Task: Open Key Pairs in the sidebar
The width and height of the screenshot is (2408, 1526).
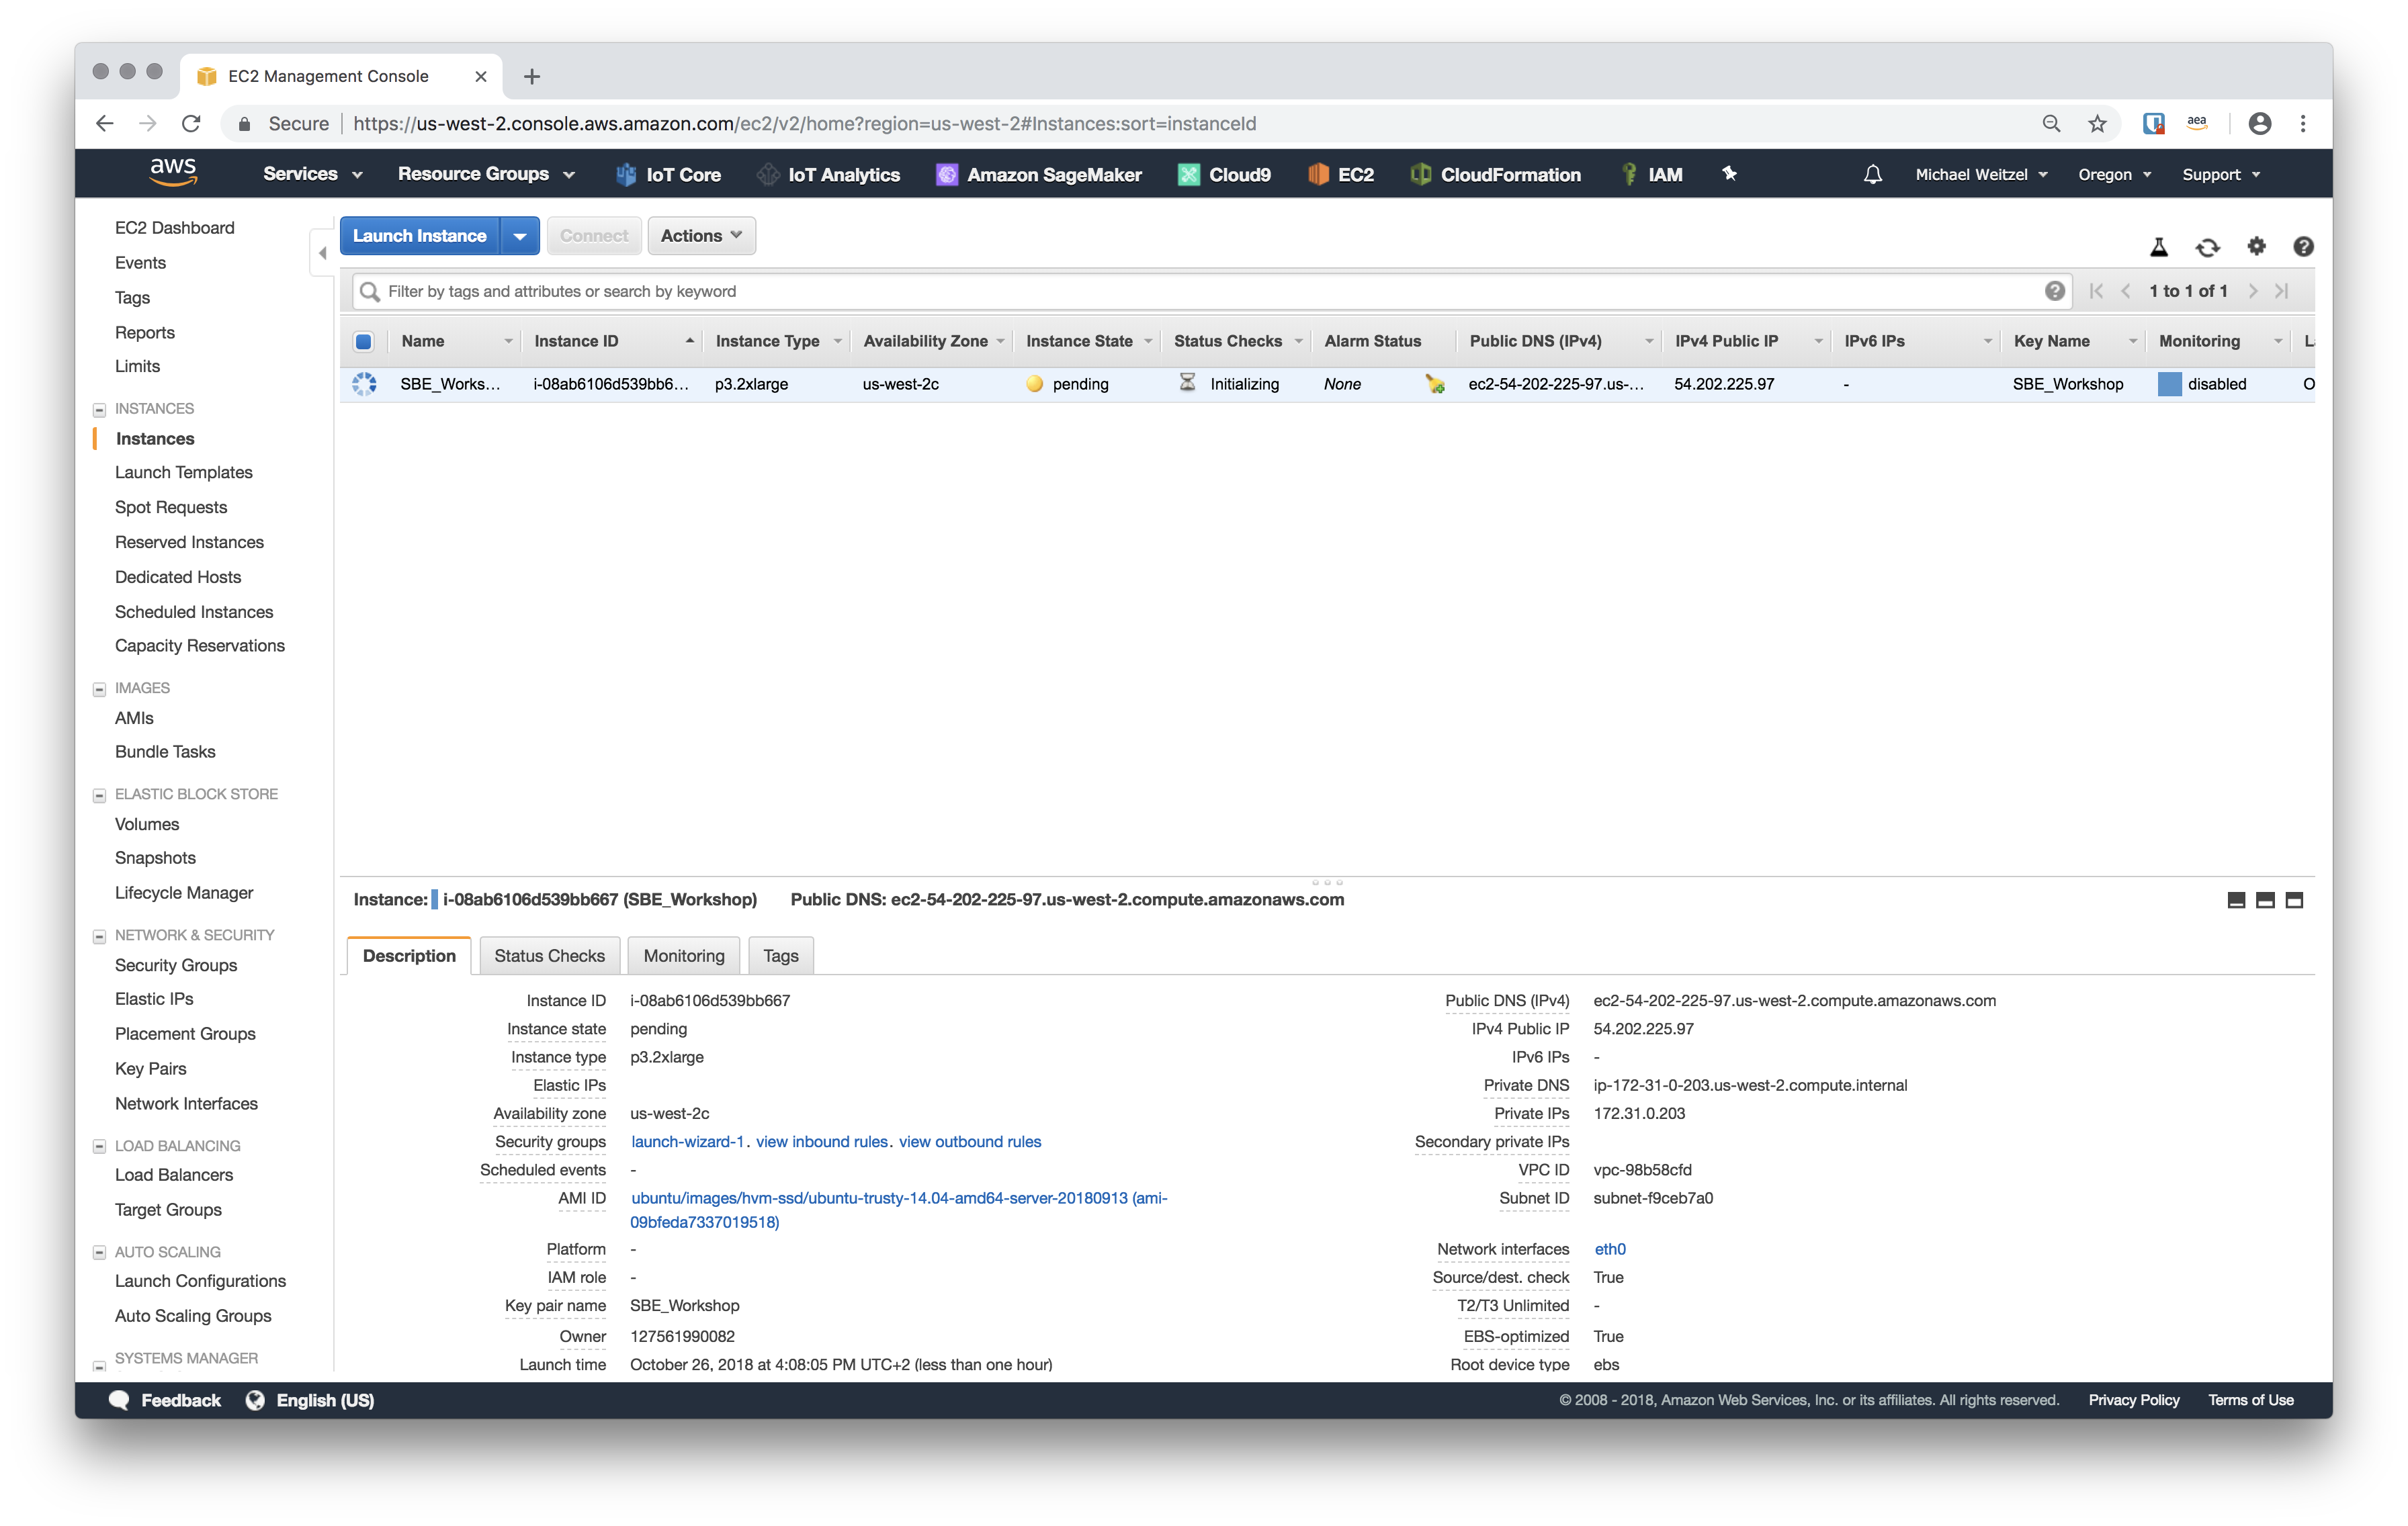Action: 150,1069
